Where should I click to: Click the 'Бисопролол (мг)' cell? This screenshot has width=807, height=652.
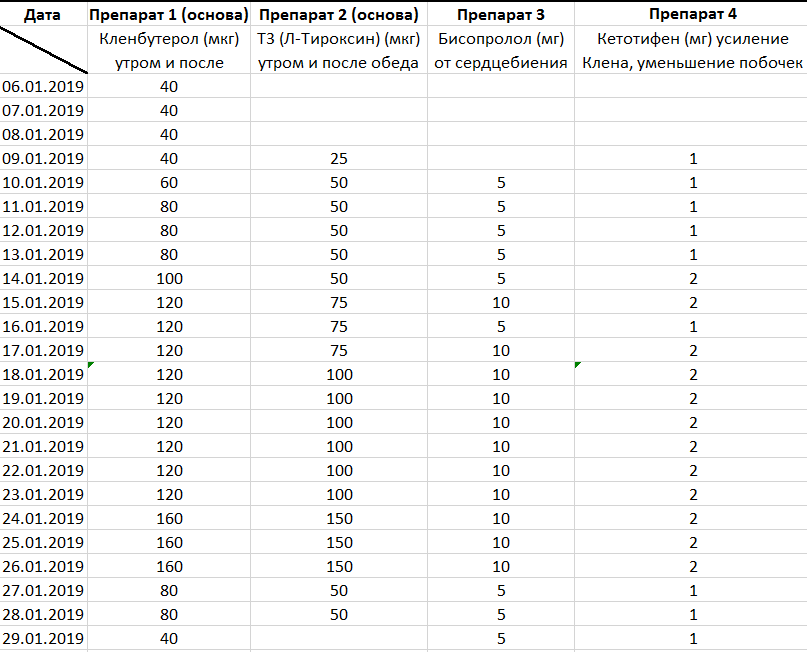pos(500,39)
